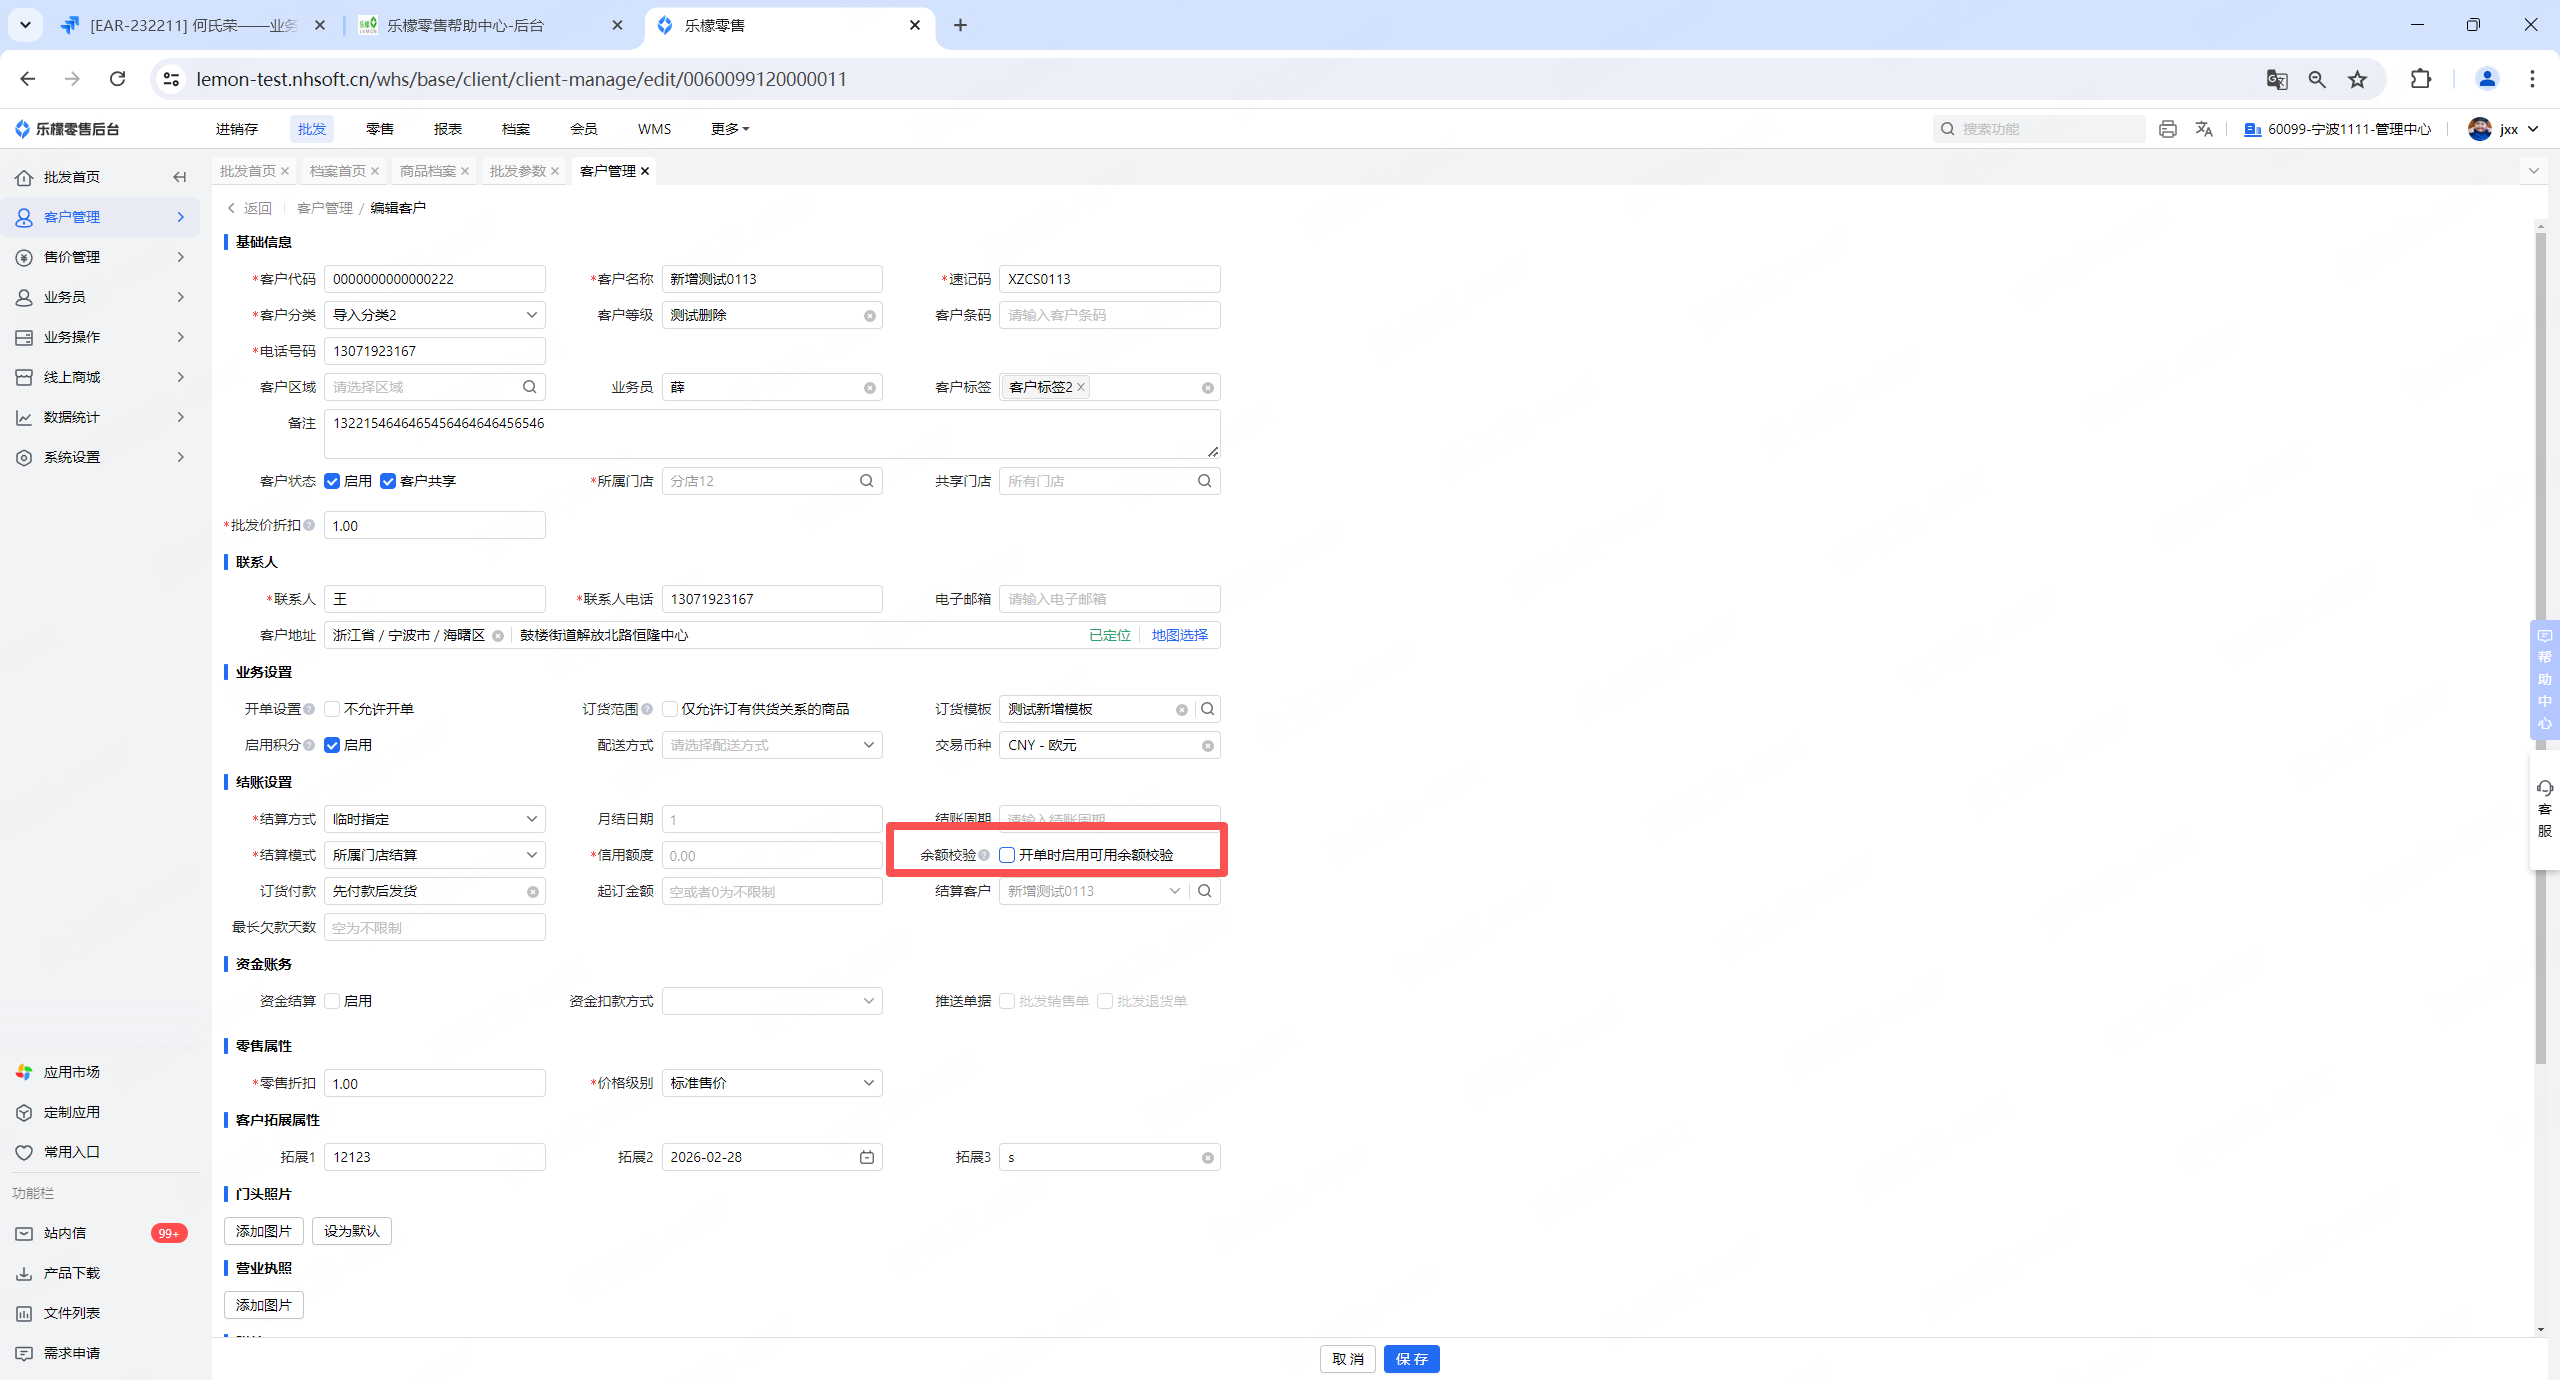Click the 客服 headset icon on right
Image resolution: width=2560 pixels, height=1380 pixels.
2545,788
